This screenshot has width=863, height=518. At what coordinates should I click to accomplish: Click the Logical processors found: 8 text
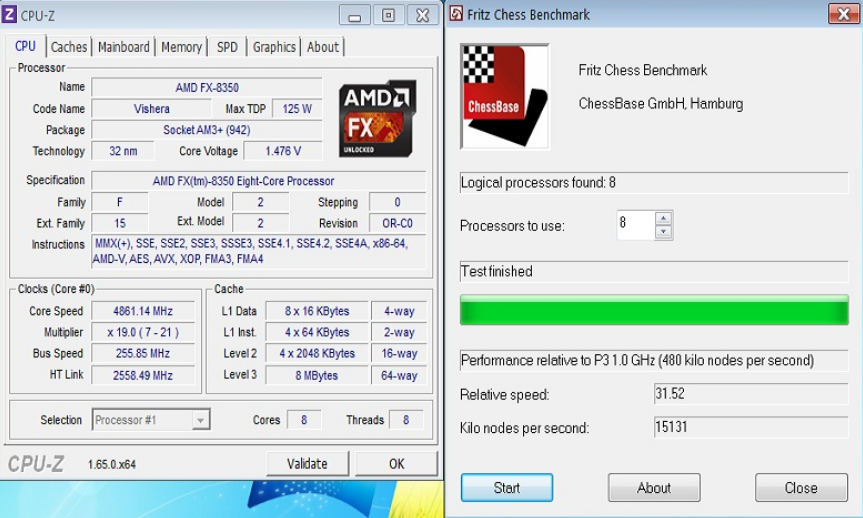coord(538,183)
